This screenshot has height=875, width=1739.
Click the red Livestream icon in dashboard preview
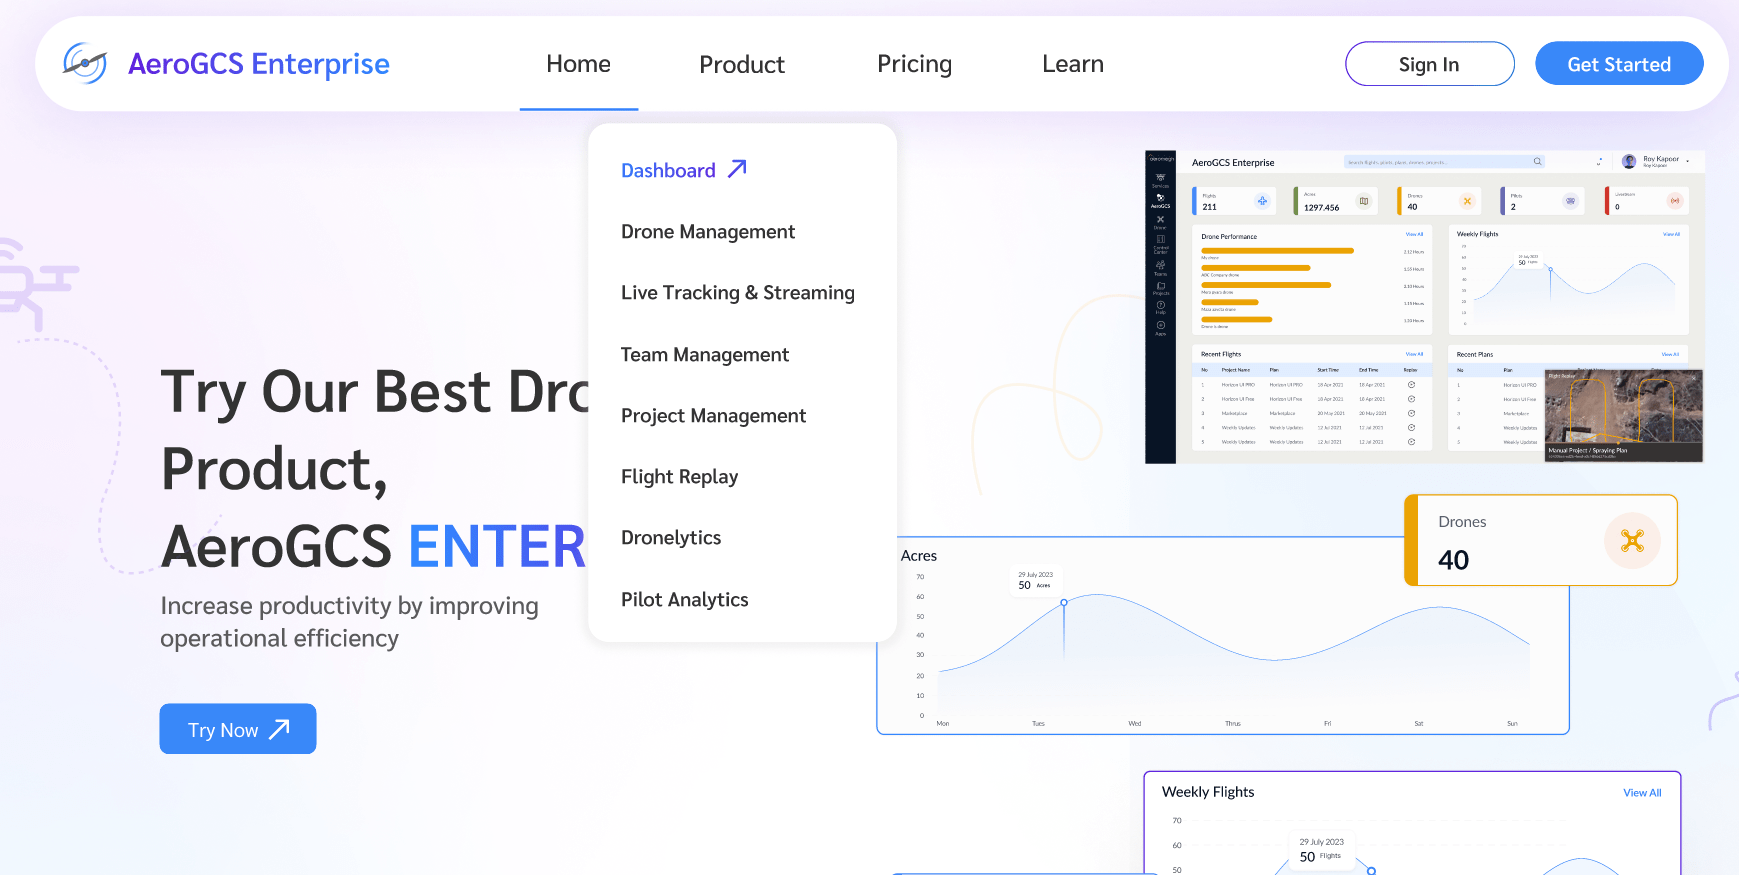(1674, 201)
